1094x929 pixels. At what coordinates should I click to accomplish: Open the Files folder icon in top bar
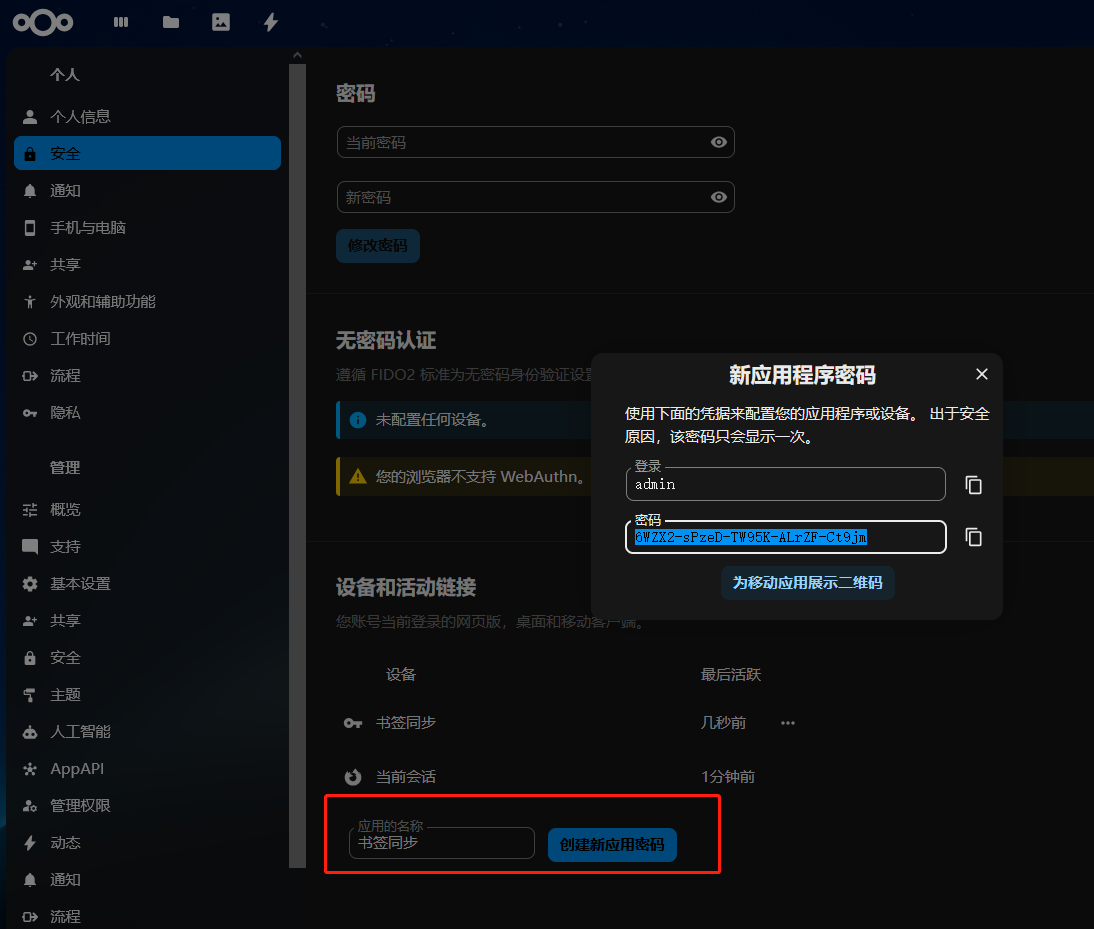click(171, 22)
